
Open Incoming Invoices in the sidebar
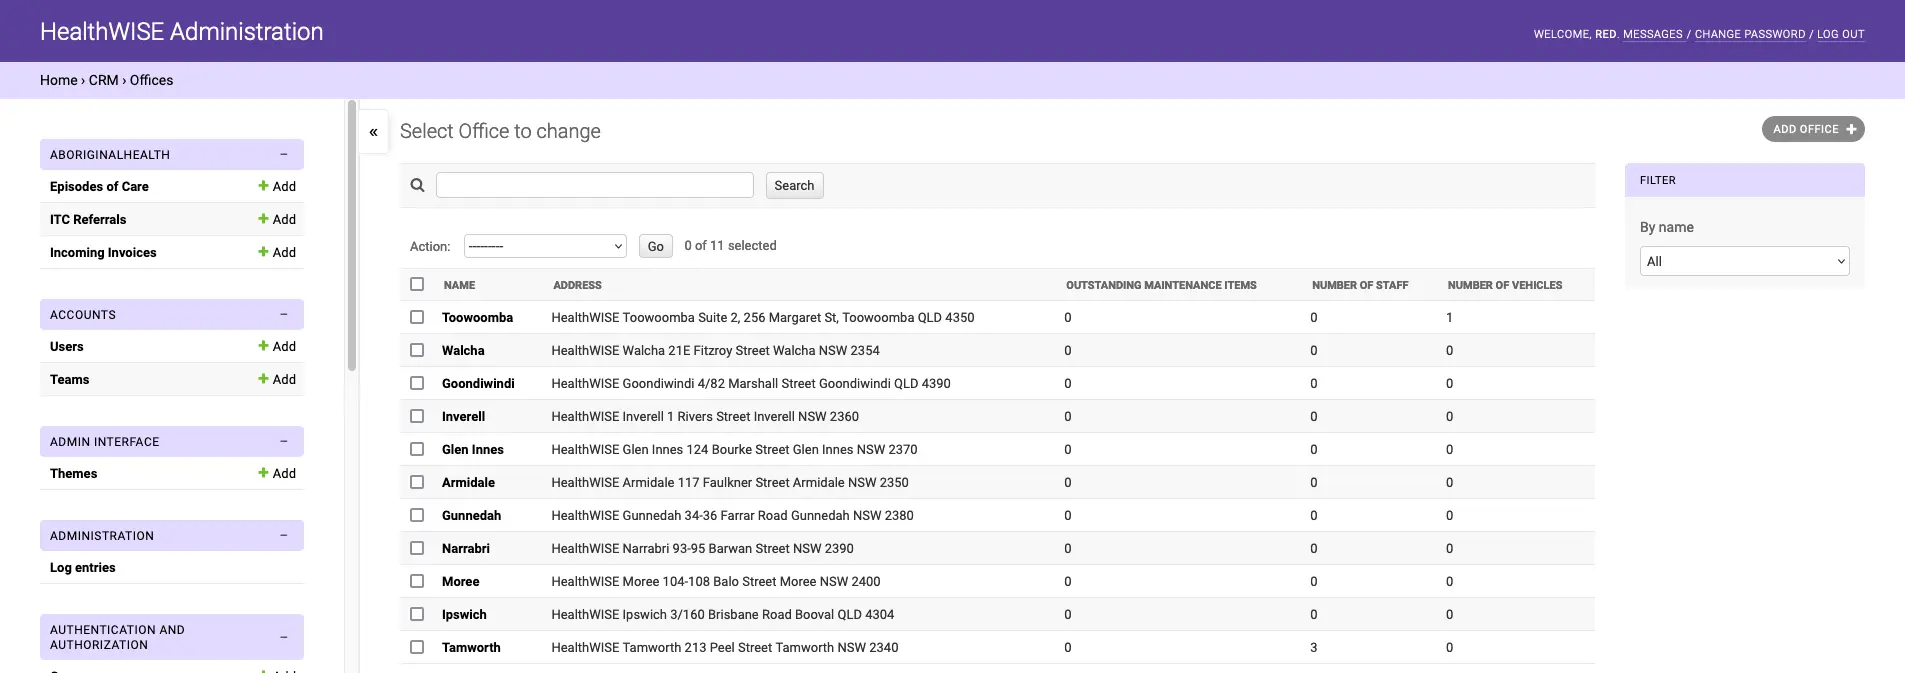pyautogui.click(x=103, y=252)
